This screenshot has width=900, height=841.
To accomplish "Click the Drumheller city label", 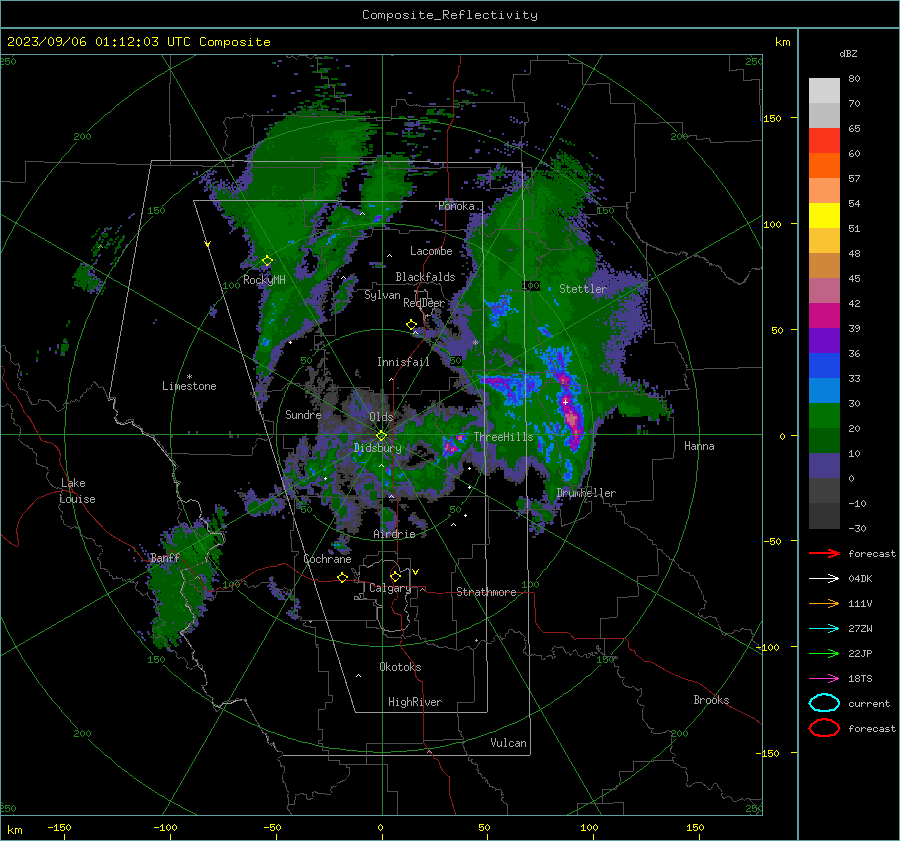I will 586,493.
